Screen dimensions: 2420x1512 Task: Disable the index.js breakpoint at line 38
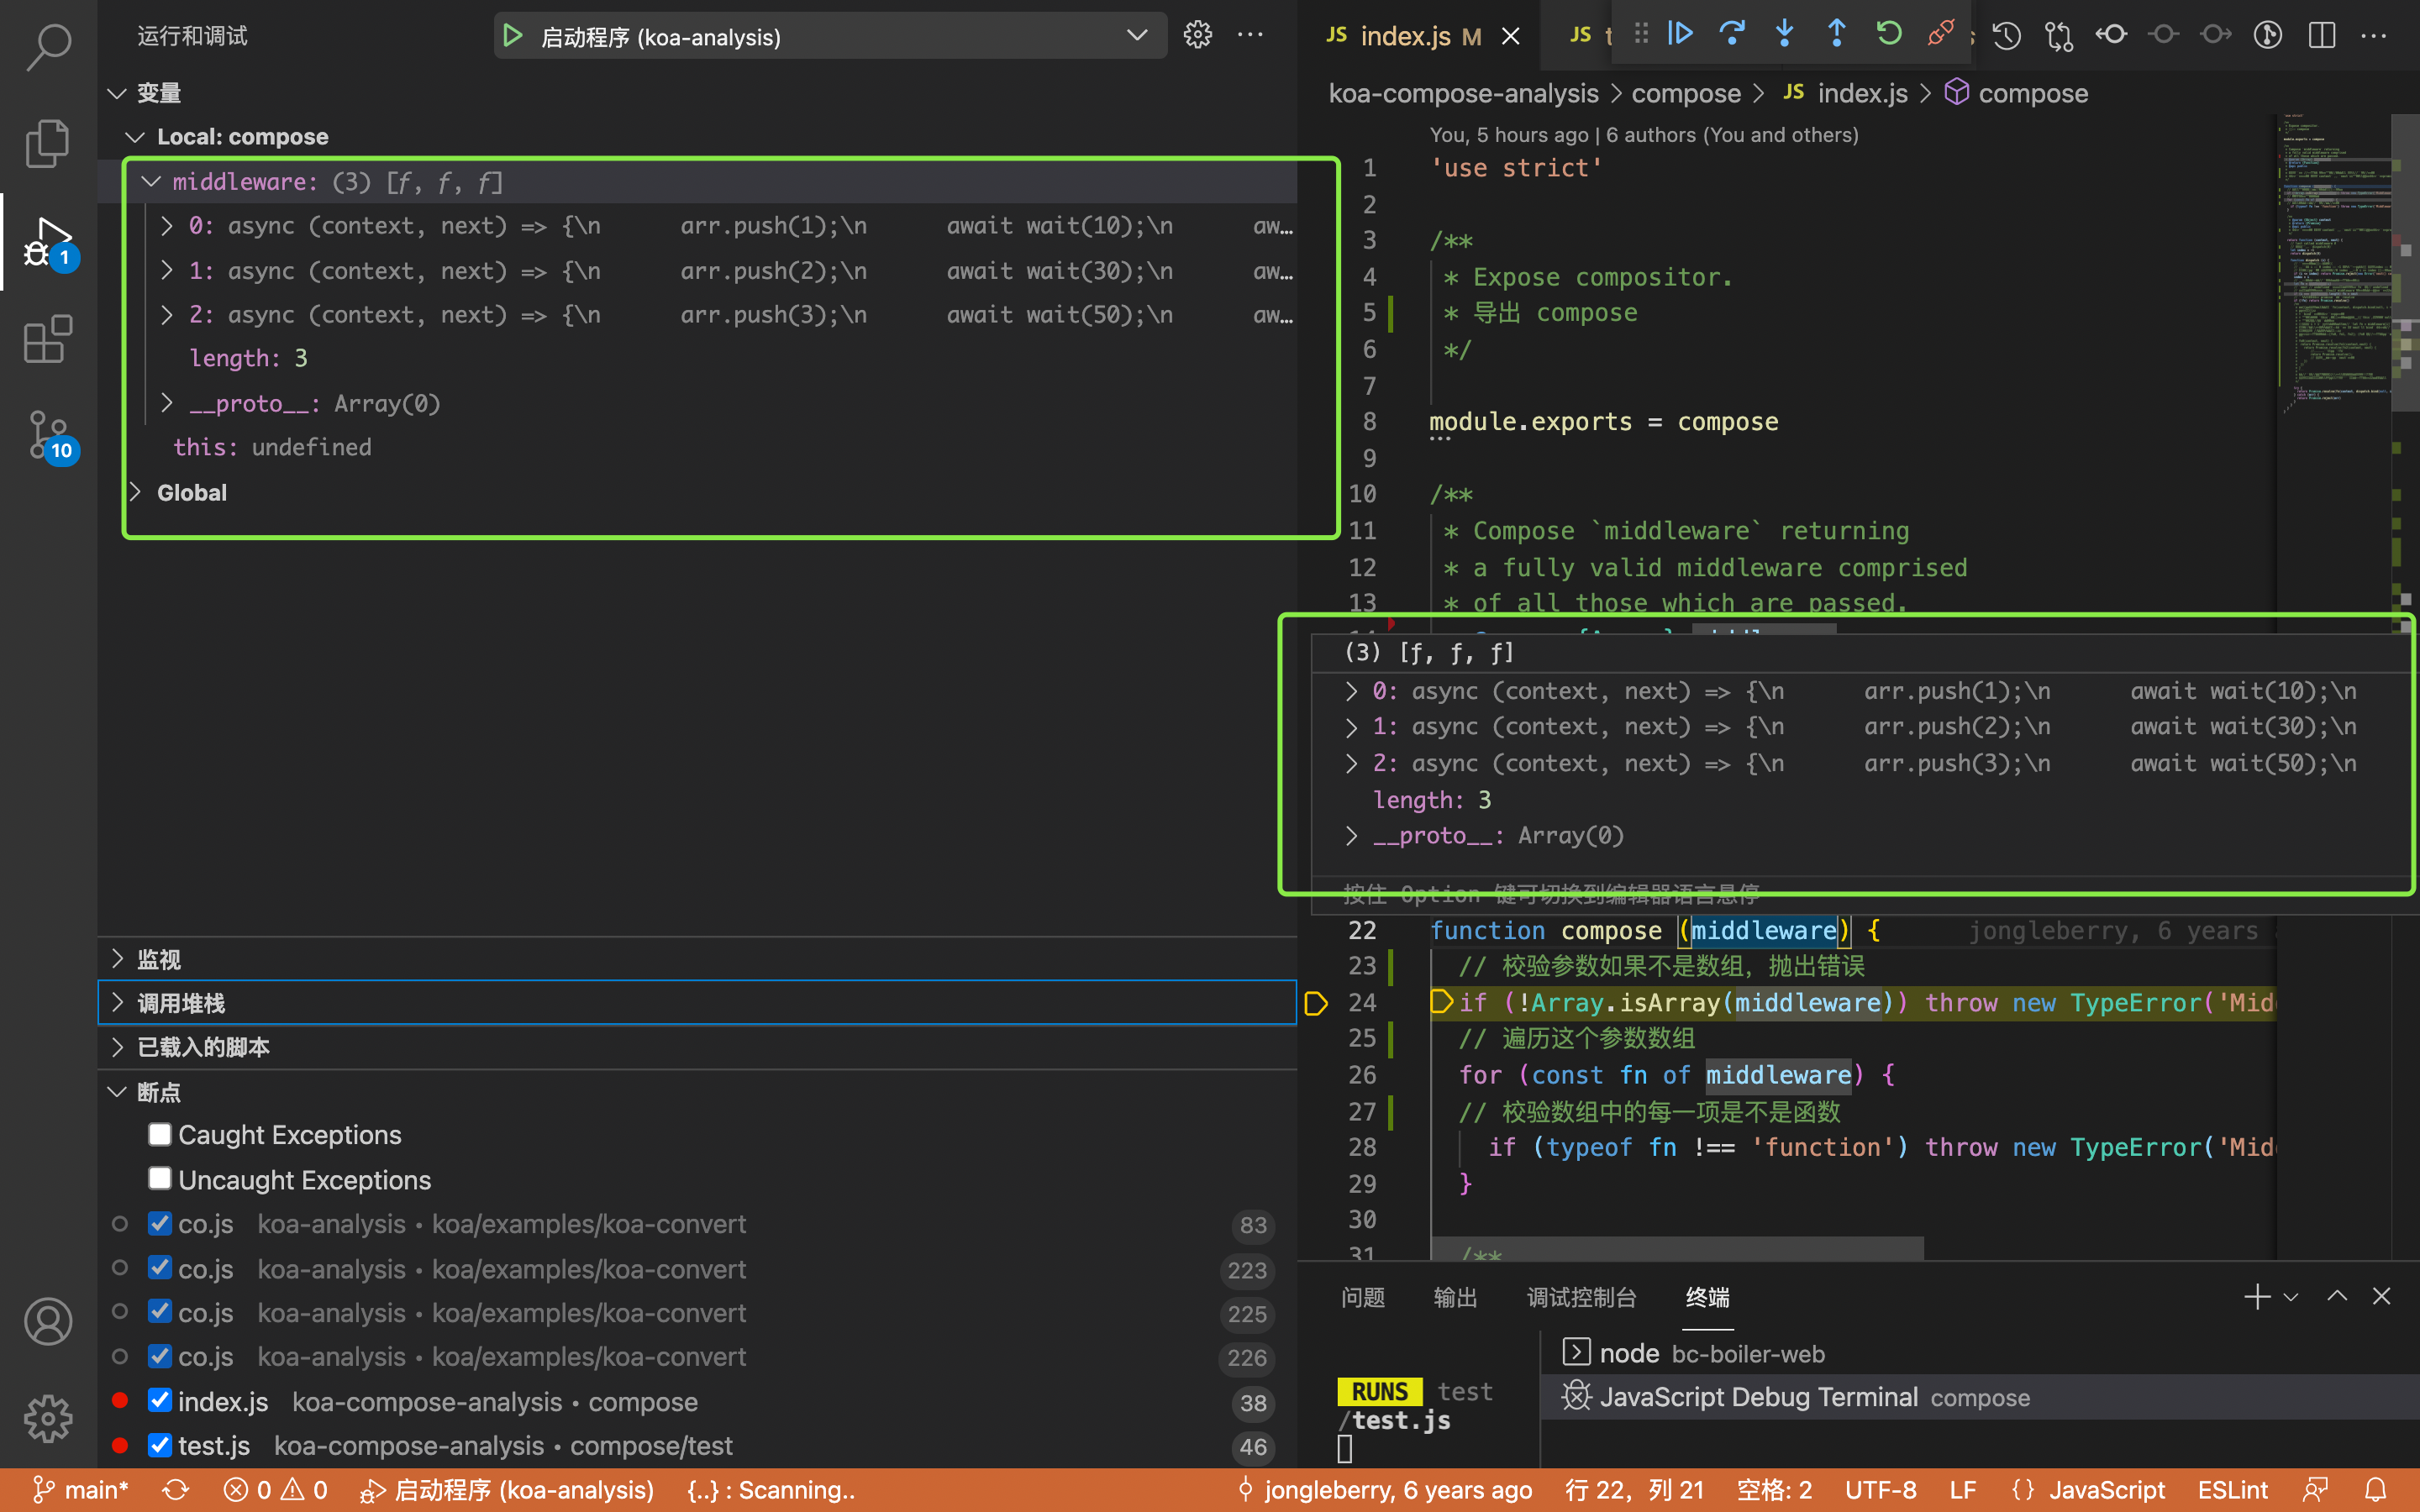[160, 1400]
